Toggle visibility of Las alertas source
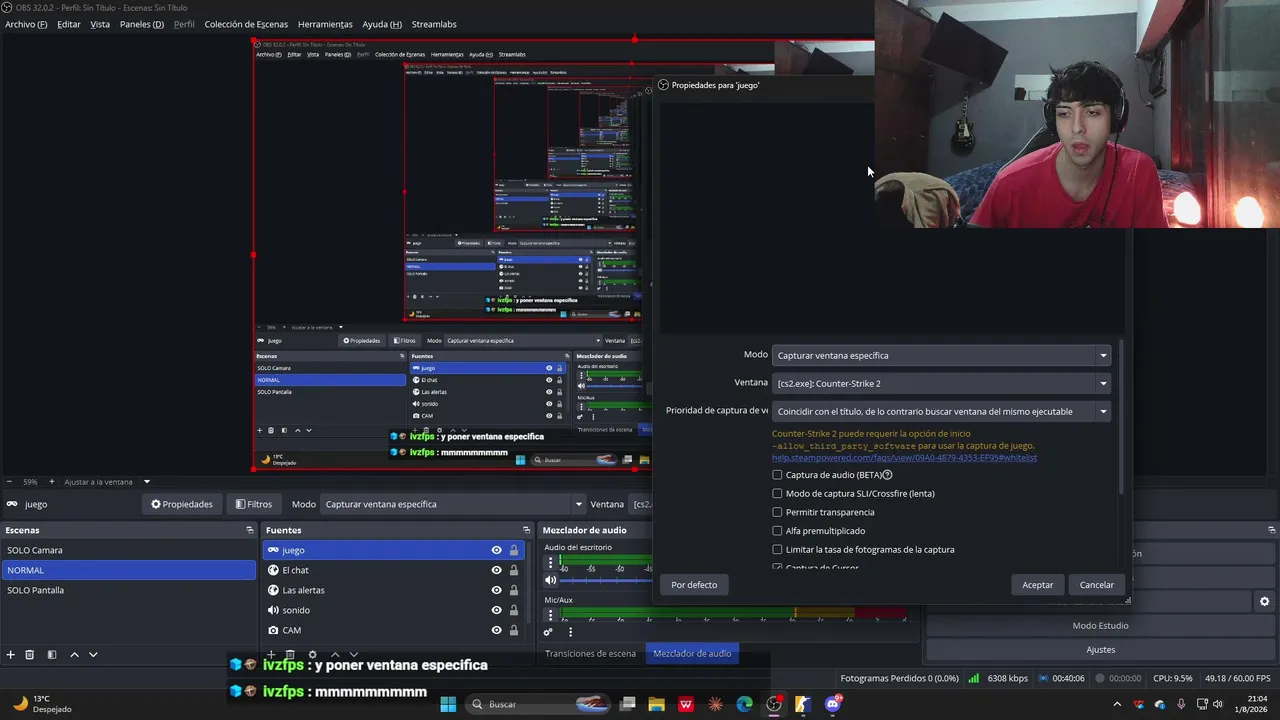 click(x=496, y=590)
